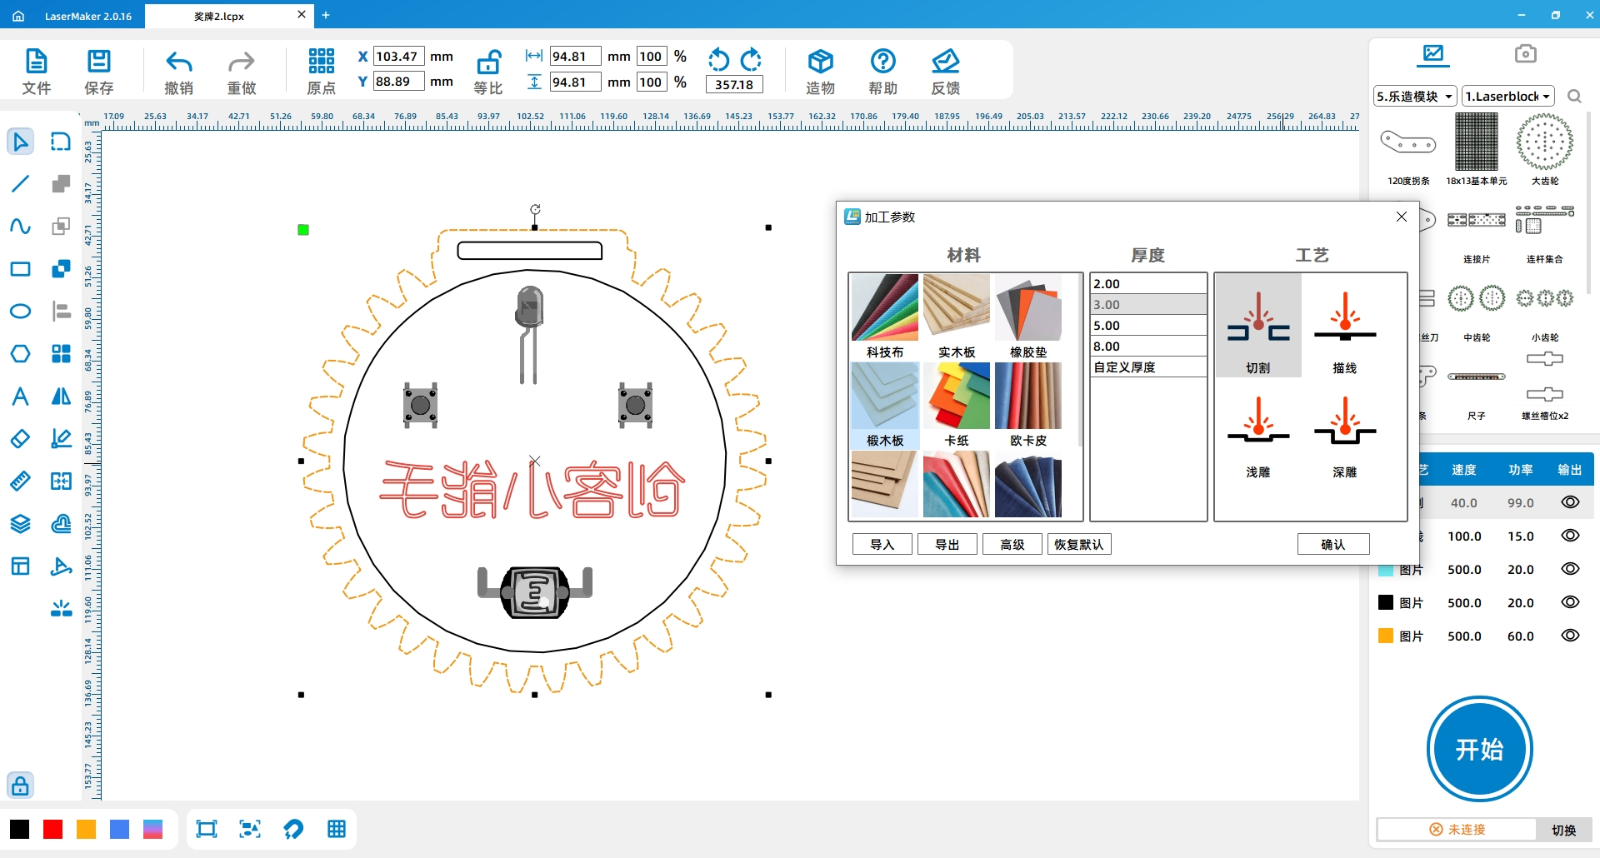Viewport: 1600px width, 858px height.
Task: Open the 5.乐造模块 category dropdown
Action: [x=1415, y=96]
